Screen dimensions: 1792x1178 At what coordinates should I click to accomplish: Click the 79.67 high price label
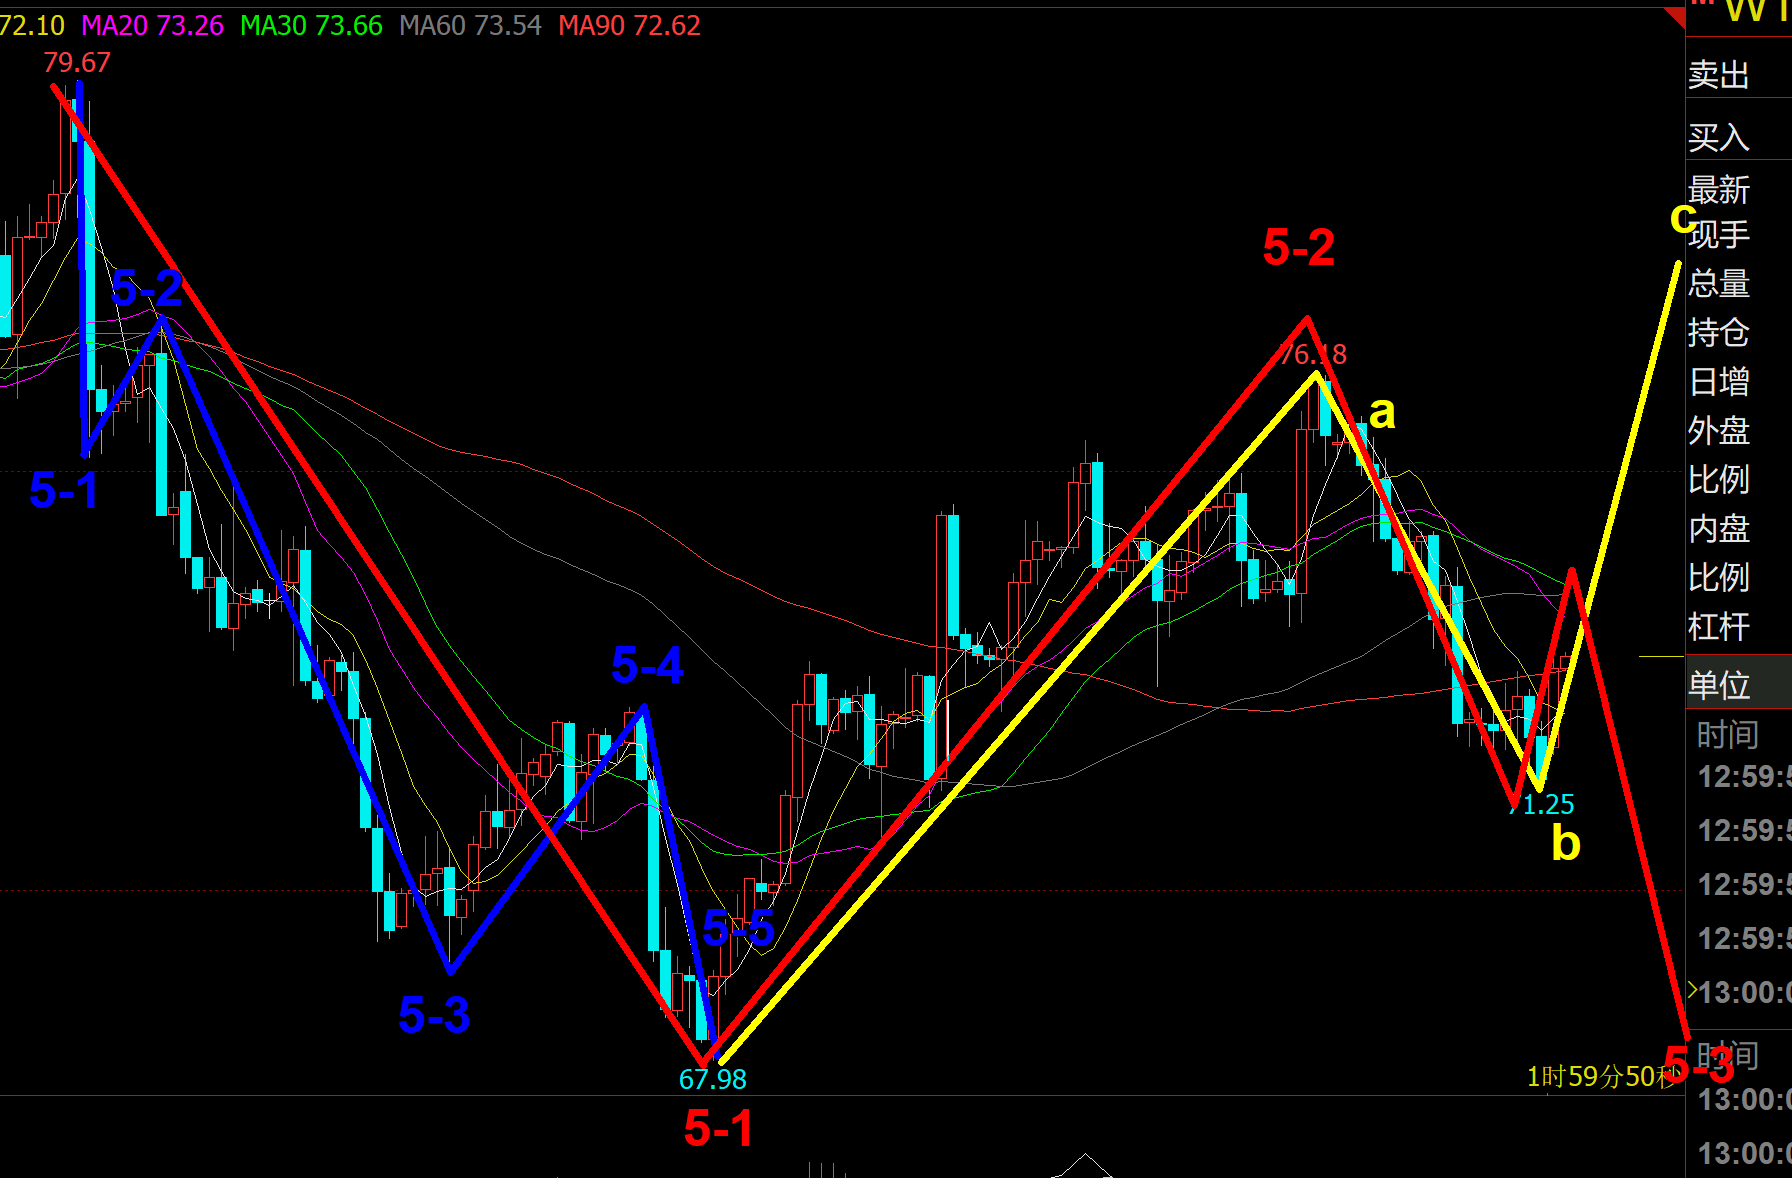coord(77,63)
